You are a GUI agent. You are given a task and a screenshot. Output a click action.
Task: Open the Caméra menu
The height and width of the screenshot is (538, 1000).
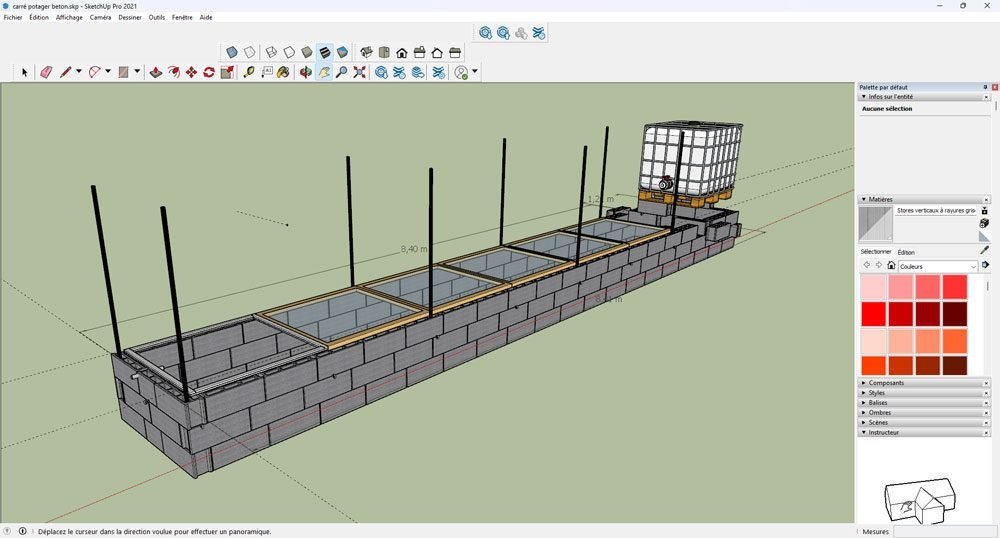pos(100,17)
